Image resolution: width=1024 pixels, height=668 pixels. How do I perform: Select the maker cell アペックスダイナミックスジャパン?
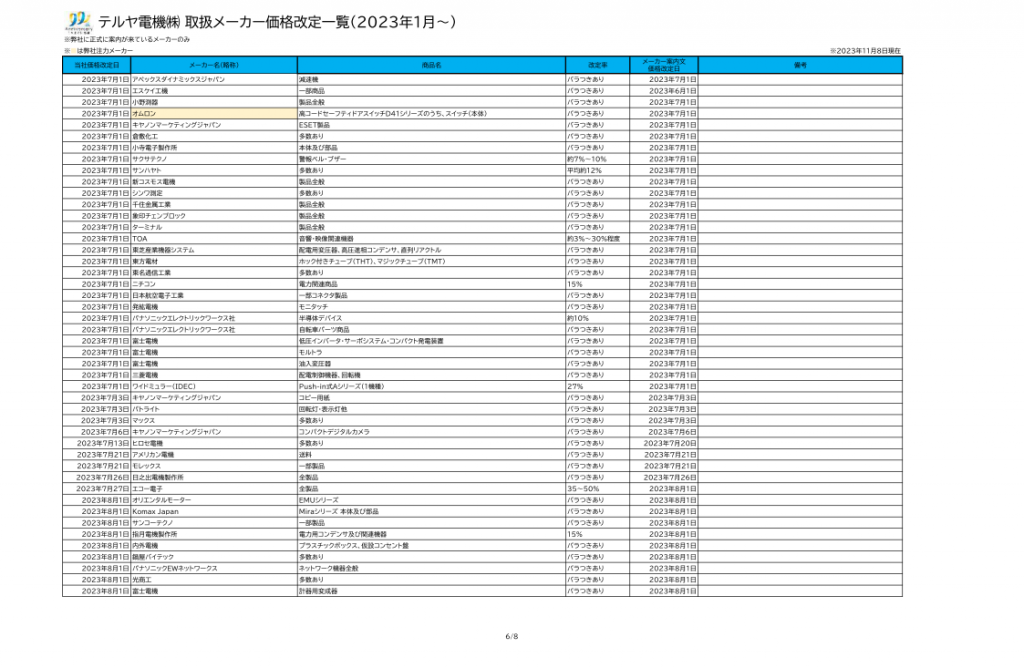[214, 80]
